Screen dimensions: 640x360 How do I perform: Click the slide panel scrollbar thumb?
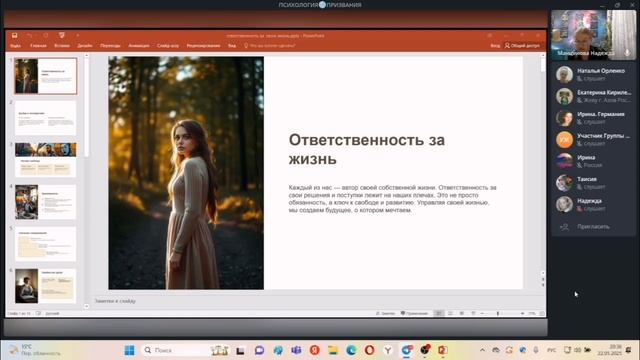click(87, 108)
